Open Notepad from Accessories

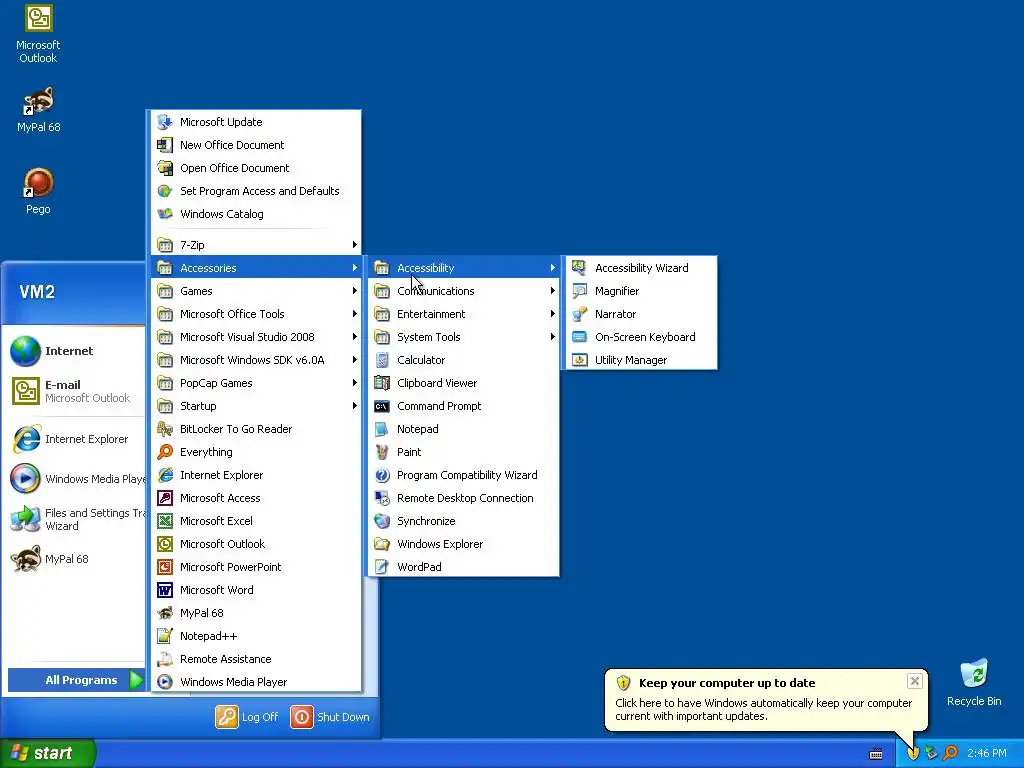[463, 429]
